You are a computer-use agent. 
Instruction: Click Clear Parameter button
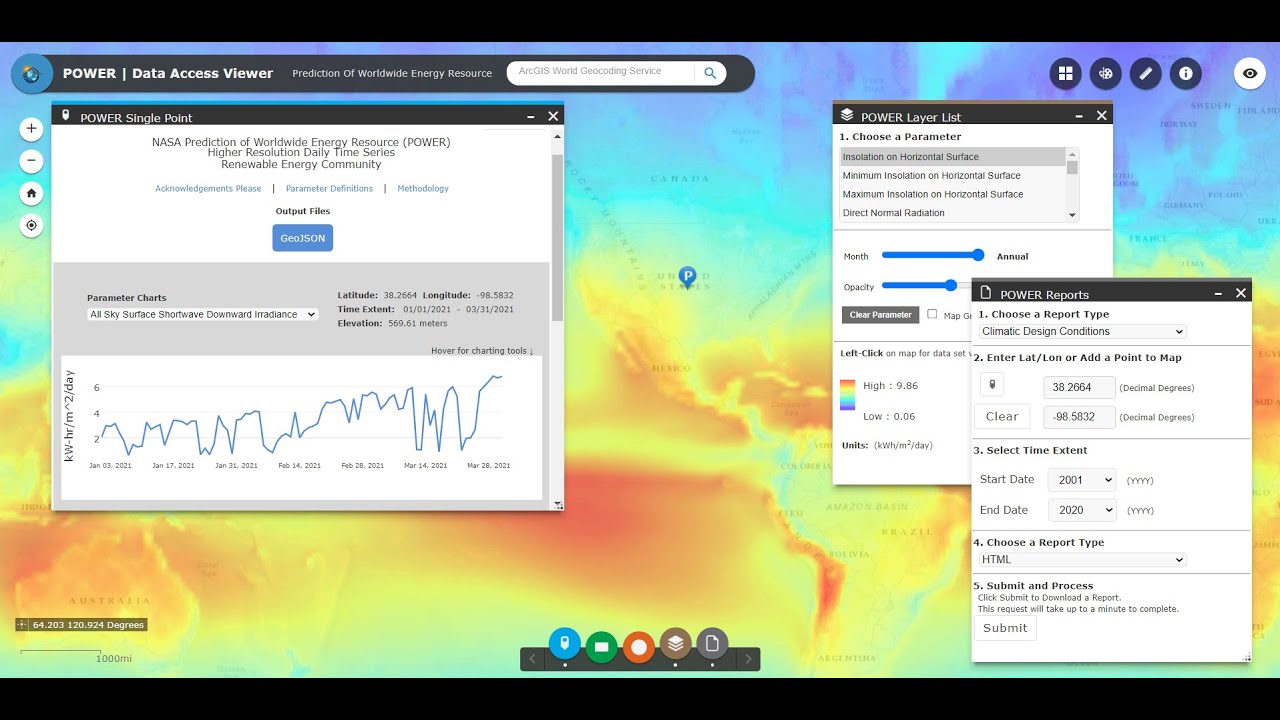click(x=880, y=315)
